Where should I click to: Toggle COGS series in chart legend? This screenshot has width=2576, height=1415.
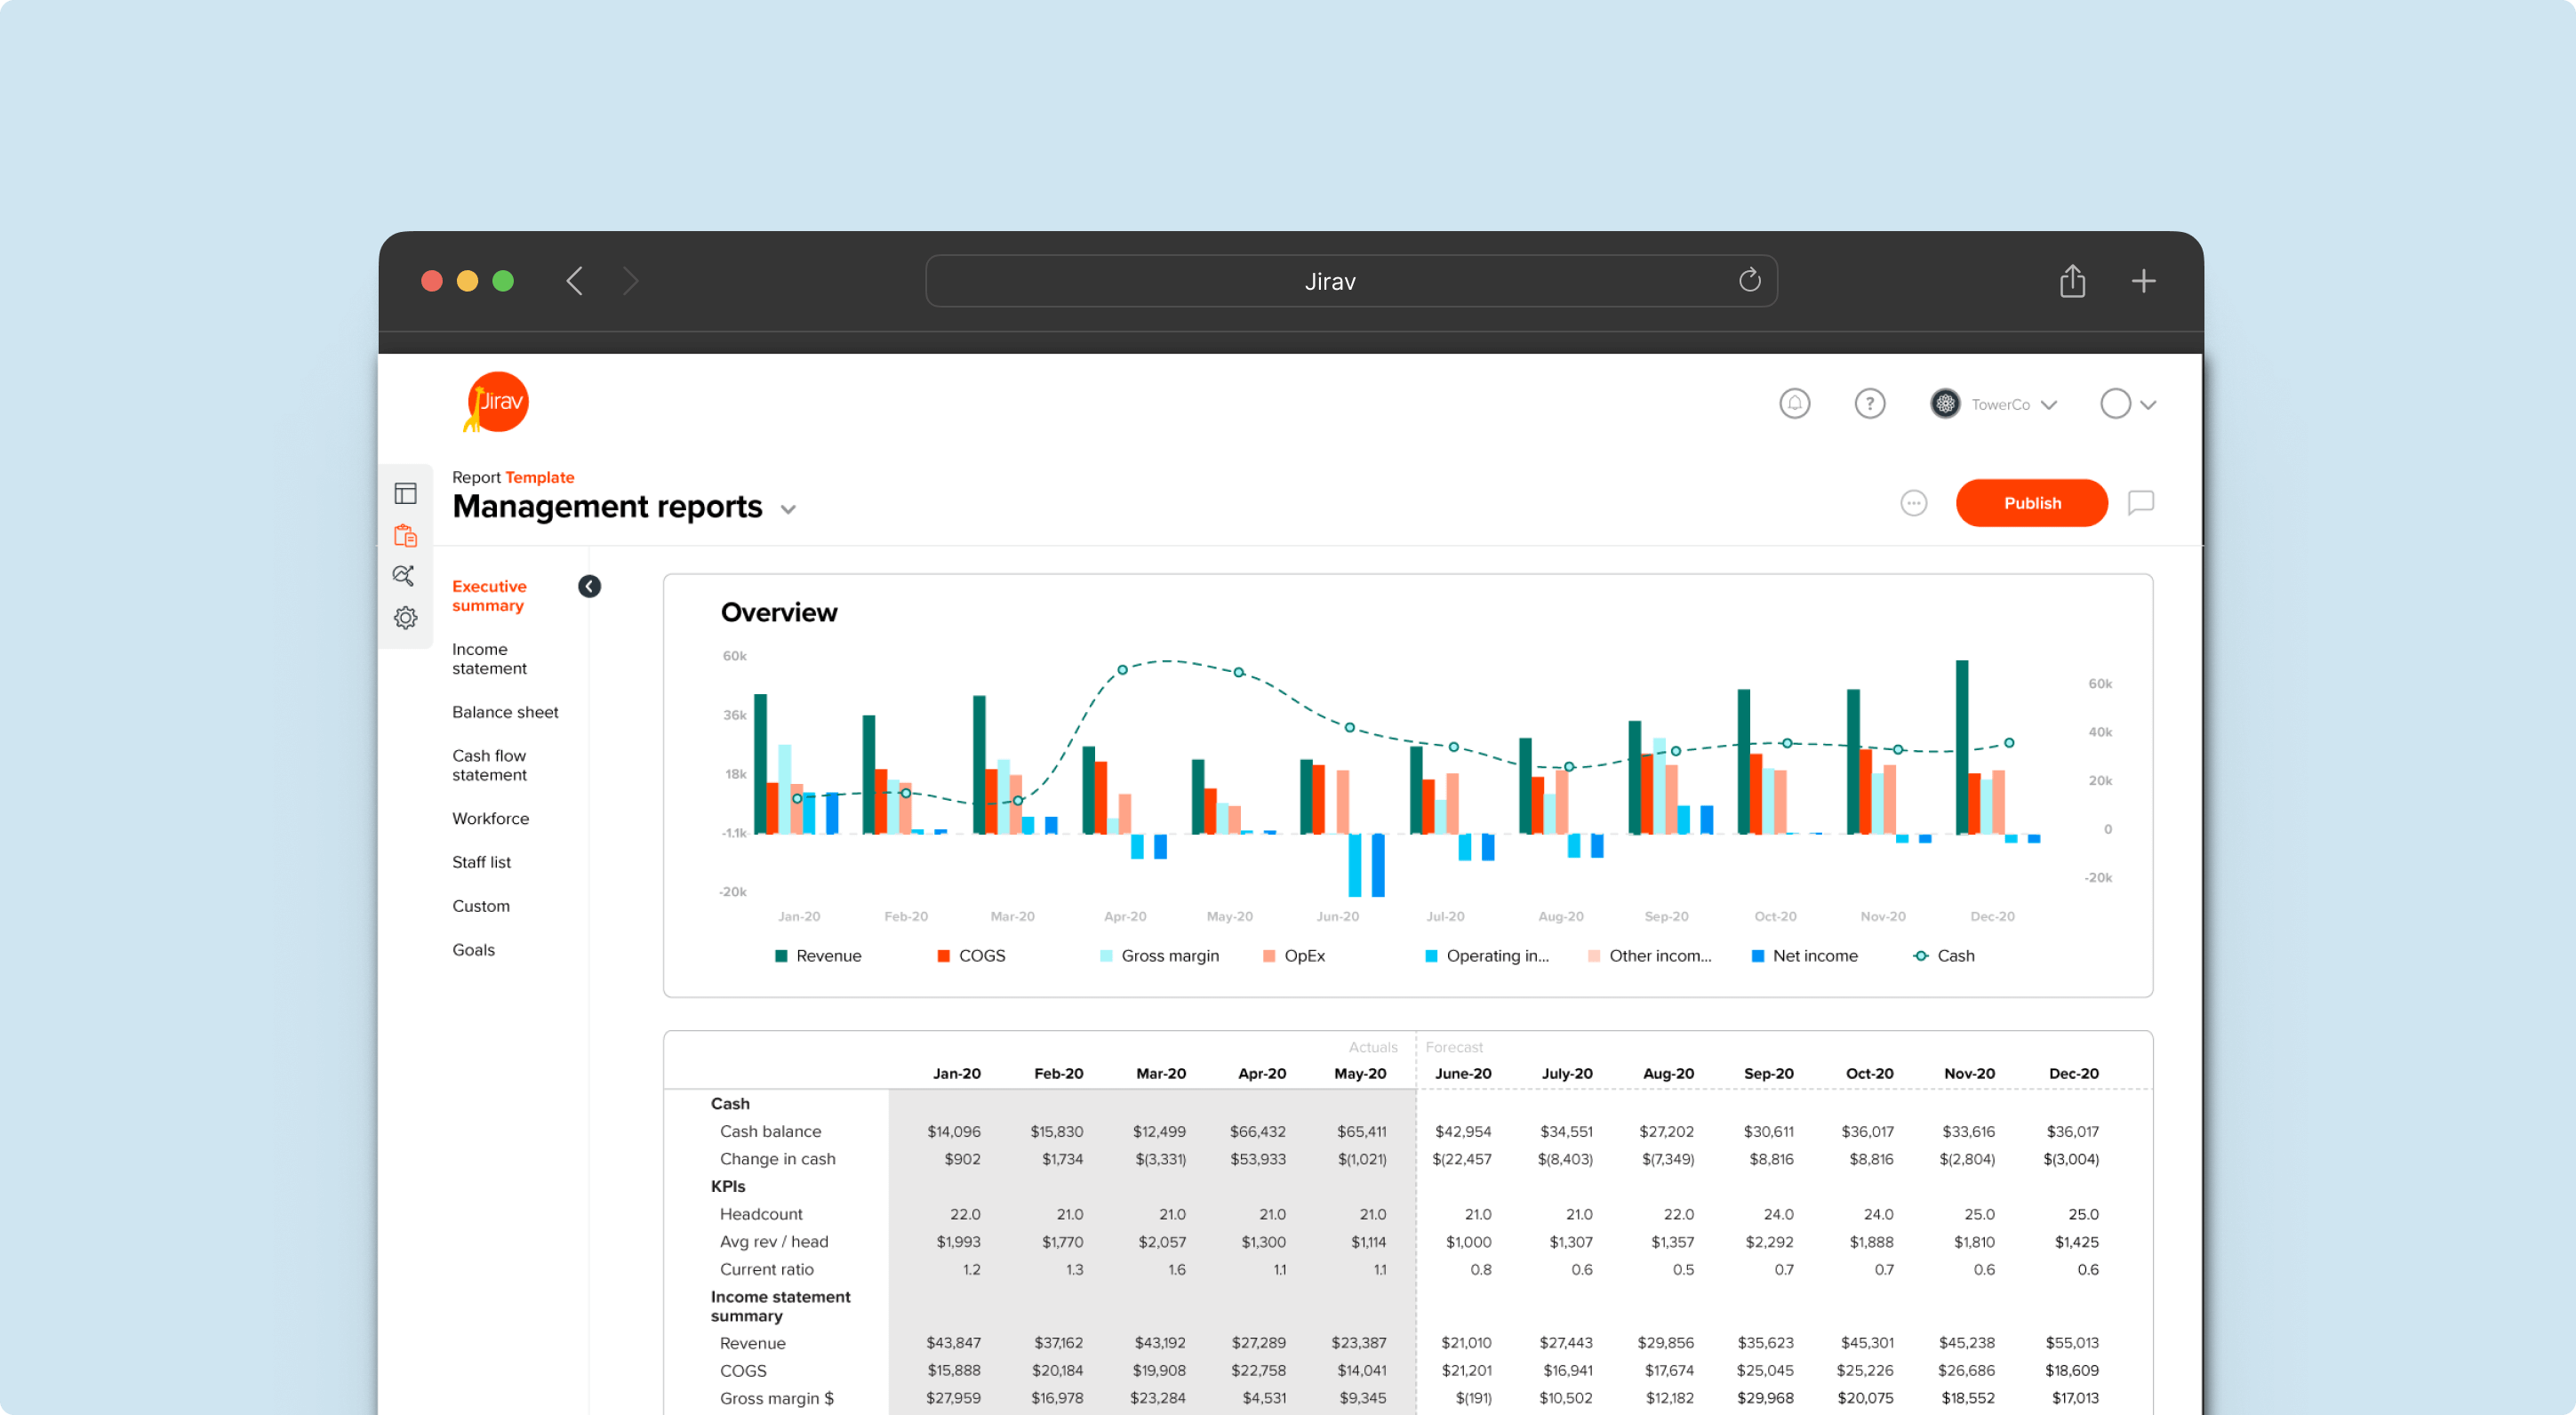tap(971, 956)
